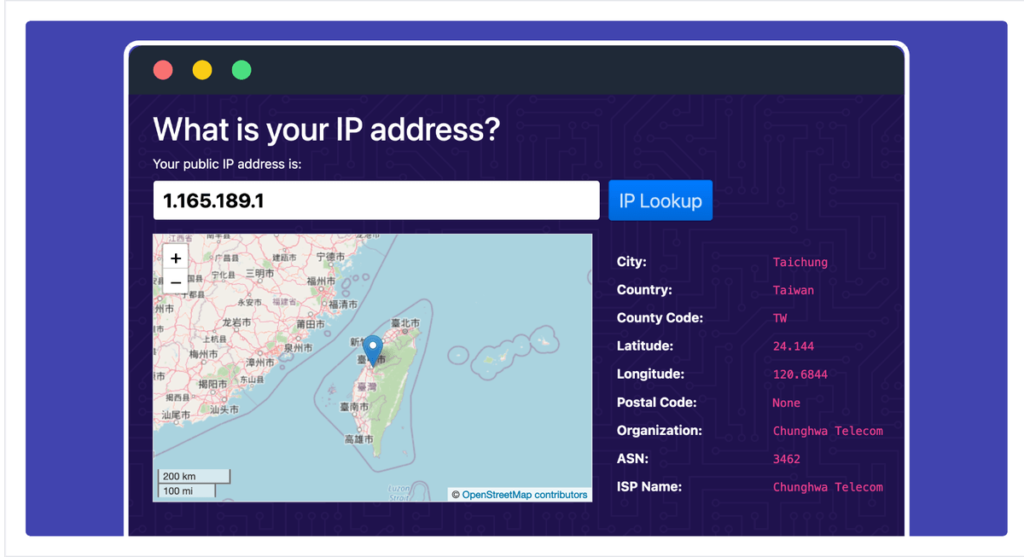Viewport: 1024px width, 557px height.
Task: Click the 200 km map scale bar
Action: pos(194,476)
